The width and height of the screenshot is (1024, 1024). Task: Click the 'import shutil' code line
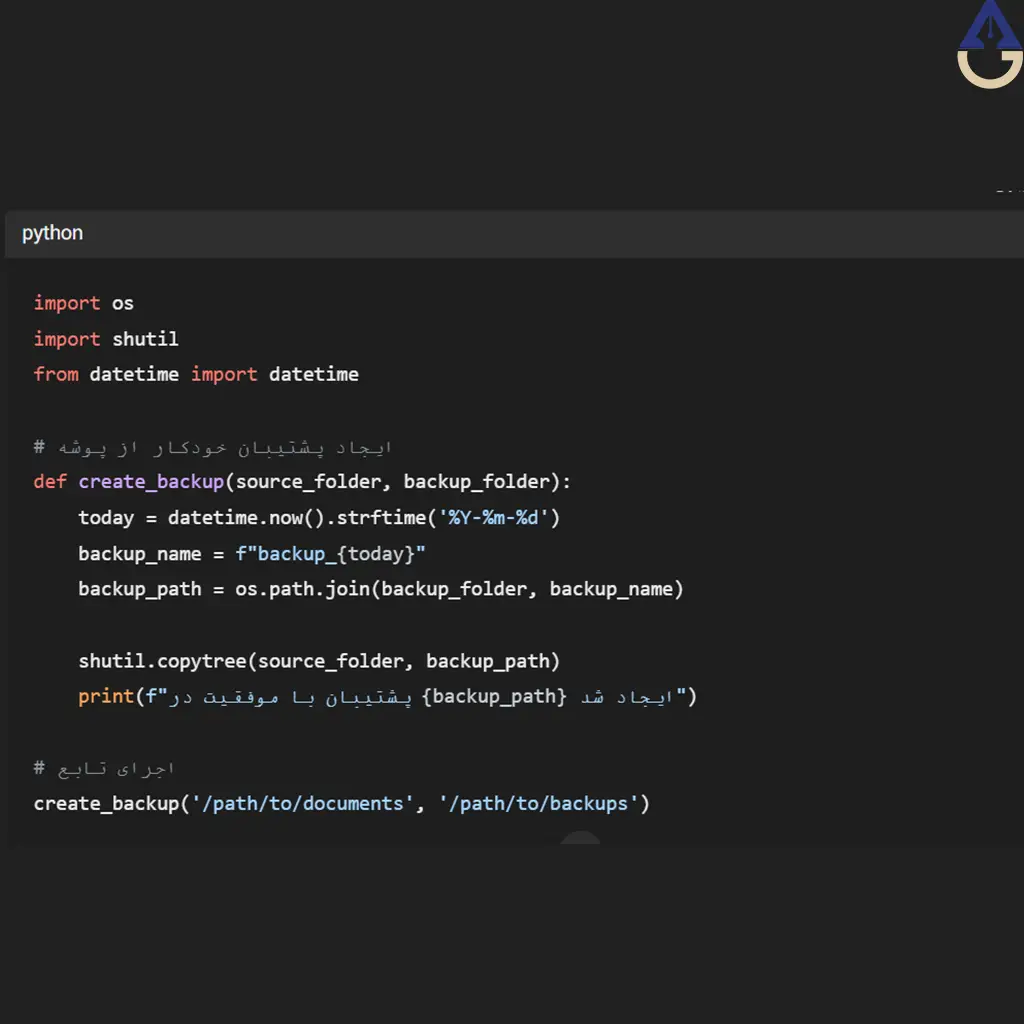(x=106, y=339)
